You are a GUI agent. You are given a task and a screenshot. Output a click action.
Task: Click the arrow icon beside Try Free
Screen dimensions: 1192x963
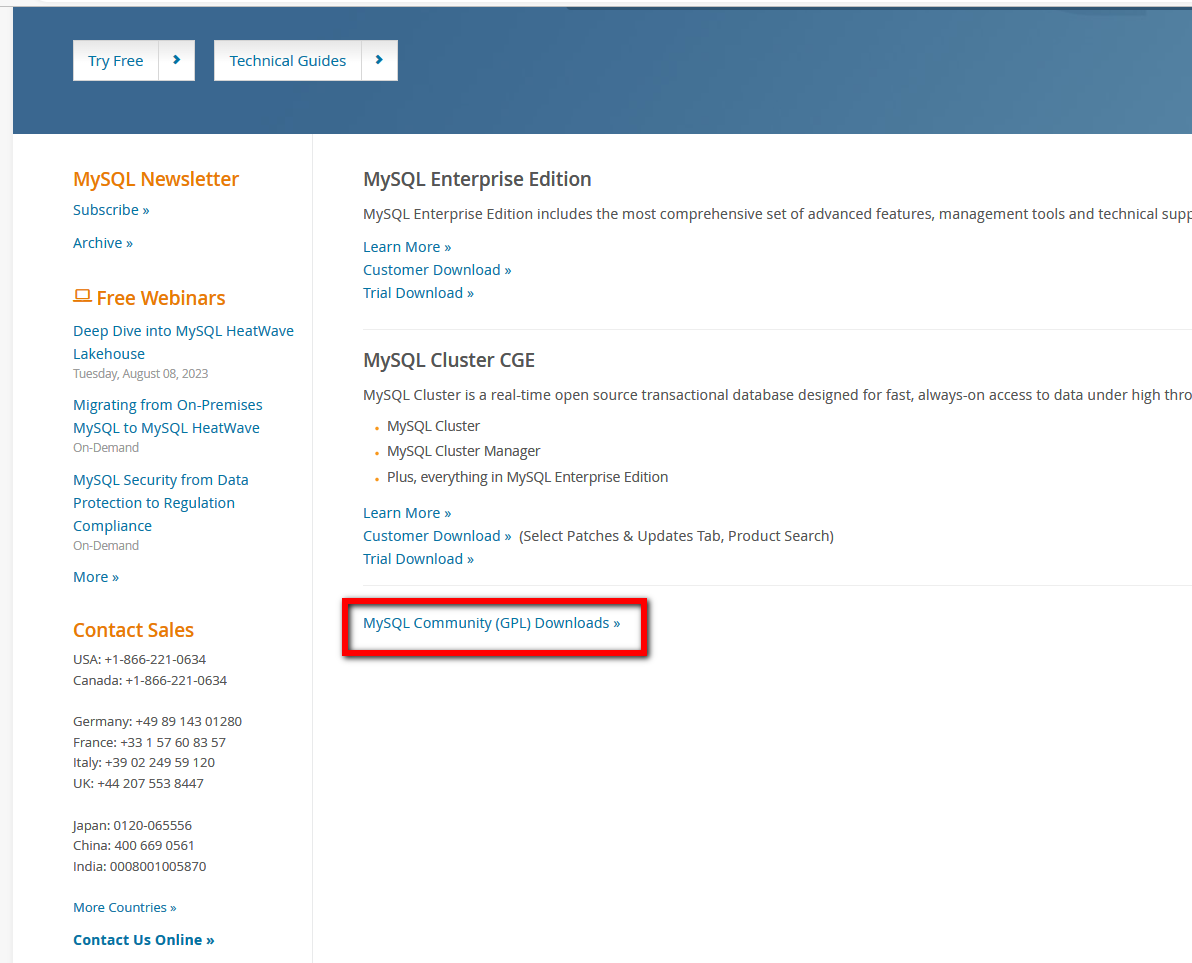176,60
